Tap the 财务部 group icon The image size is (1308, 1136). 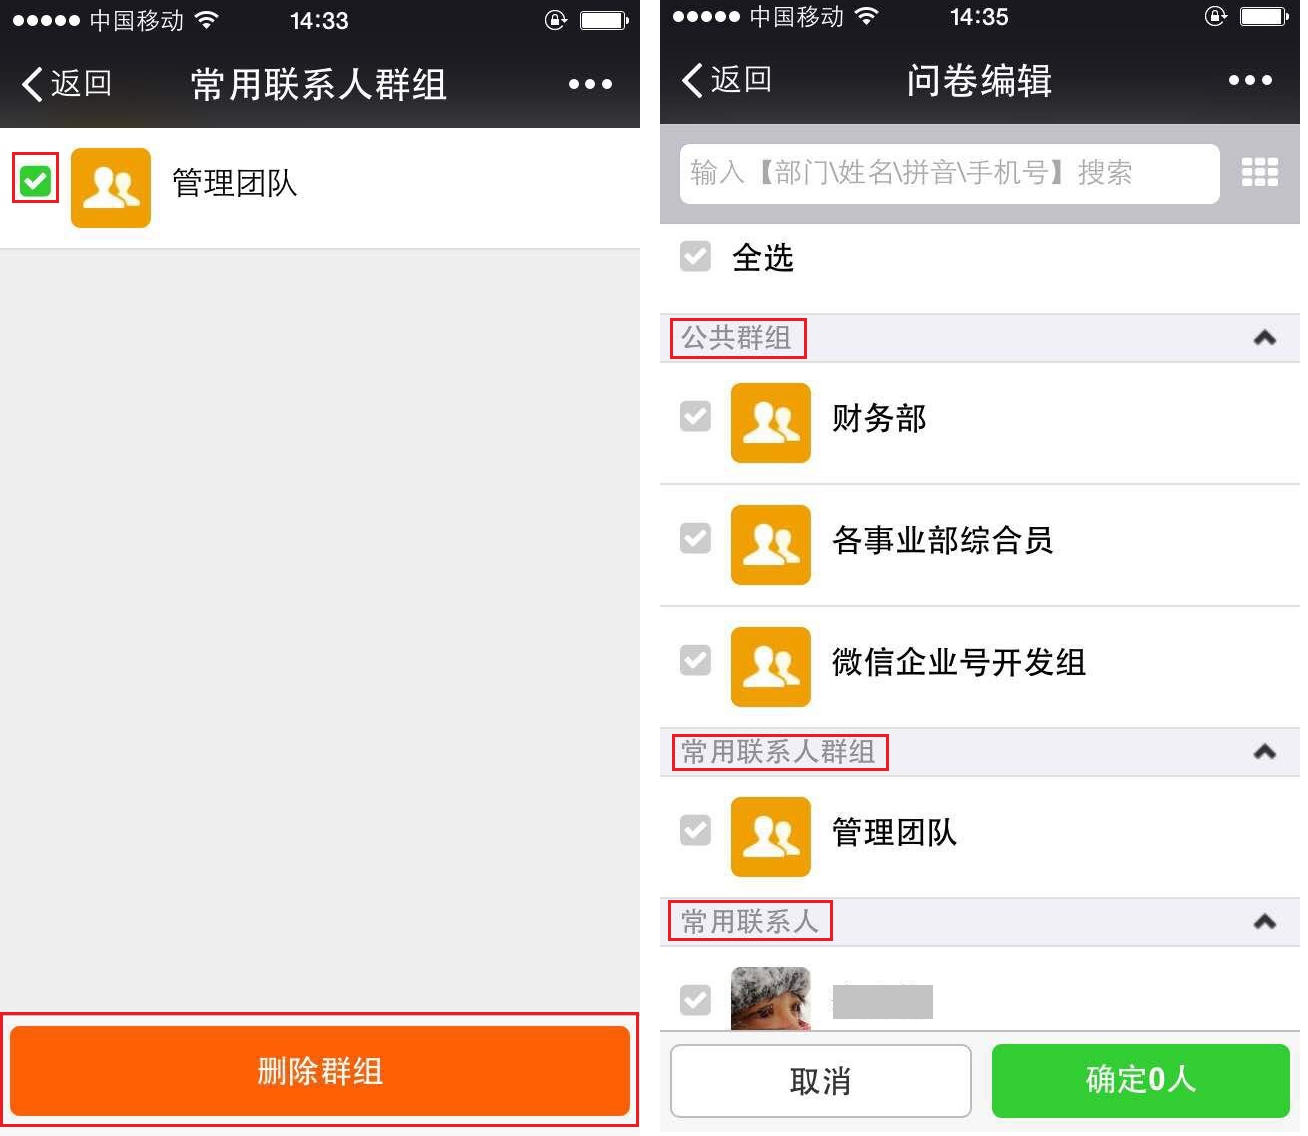click(x=770, y=422)
